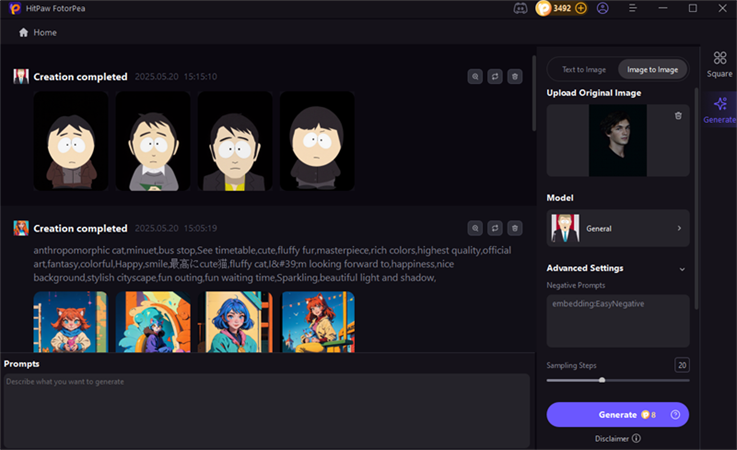Image resolution: width=737 pixels, height=450 pixels.
Task: Click avatar icon of 15:15:10 creation
Action: [x=21, y=76]
